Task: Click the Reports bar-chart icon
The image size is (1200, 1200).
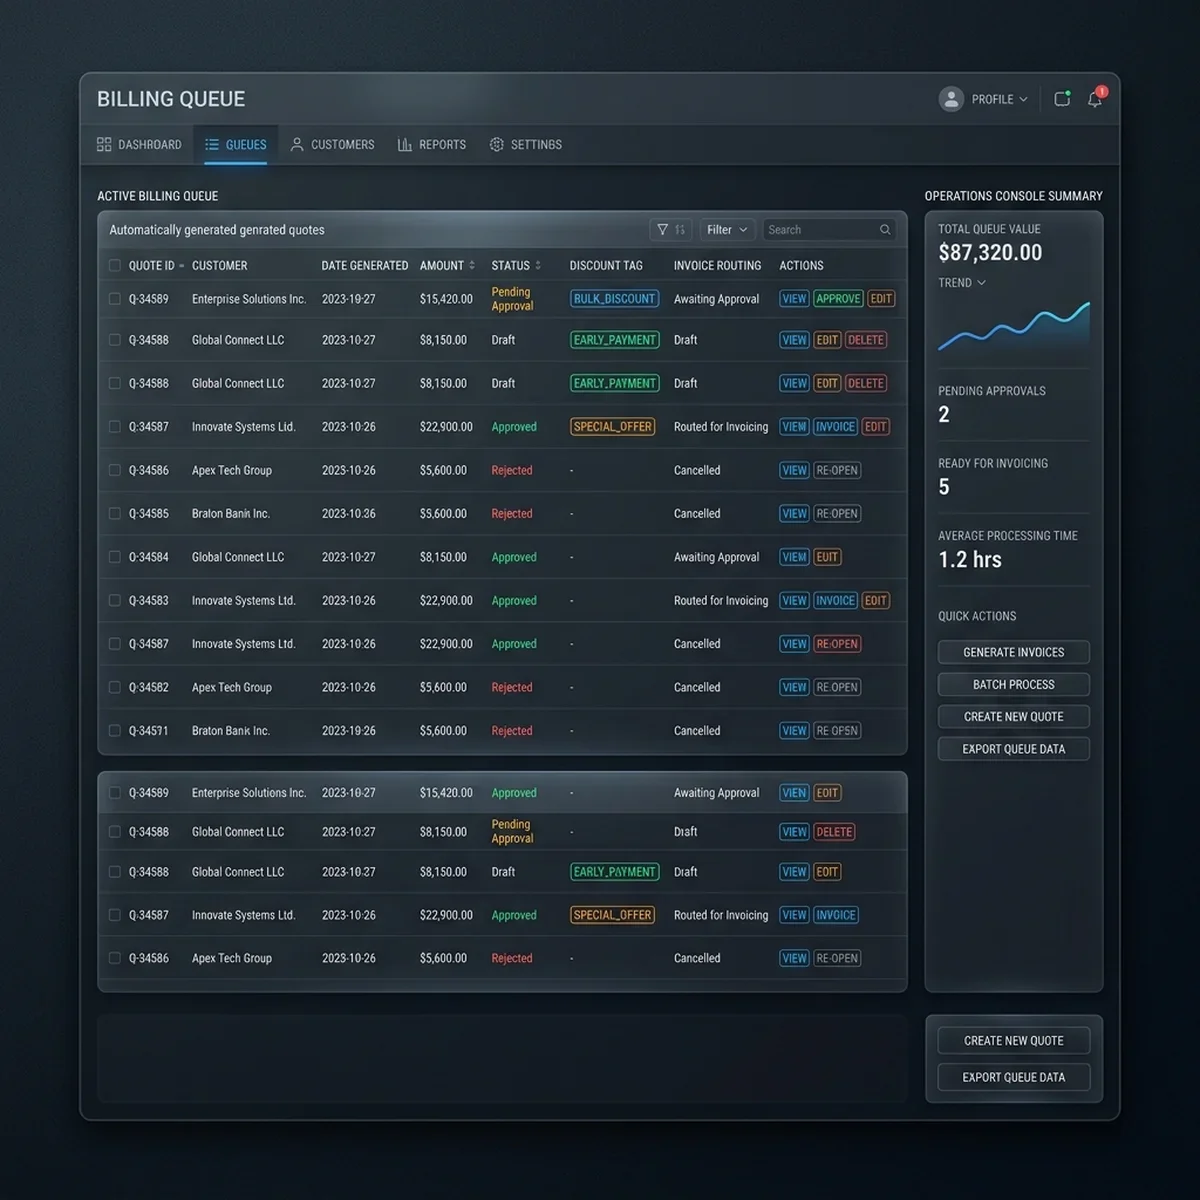Action: click(x=405, y=145)
